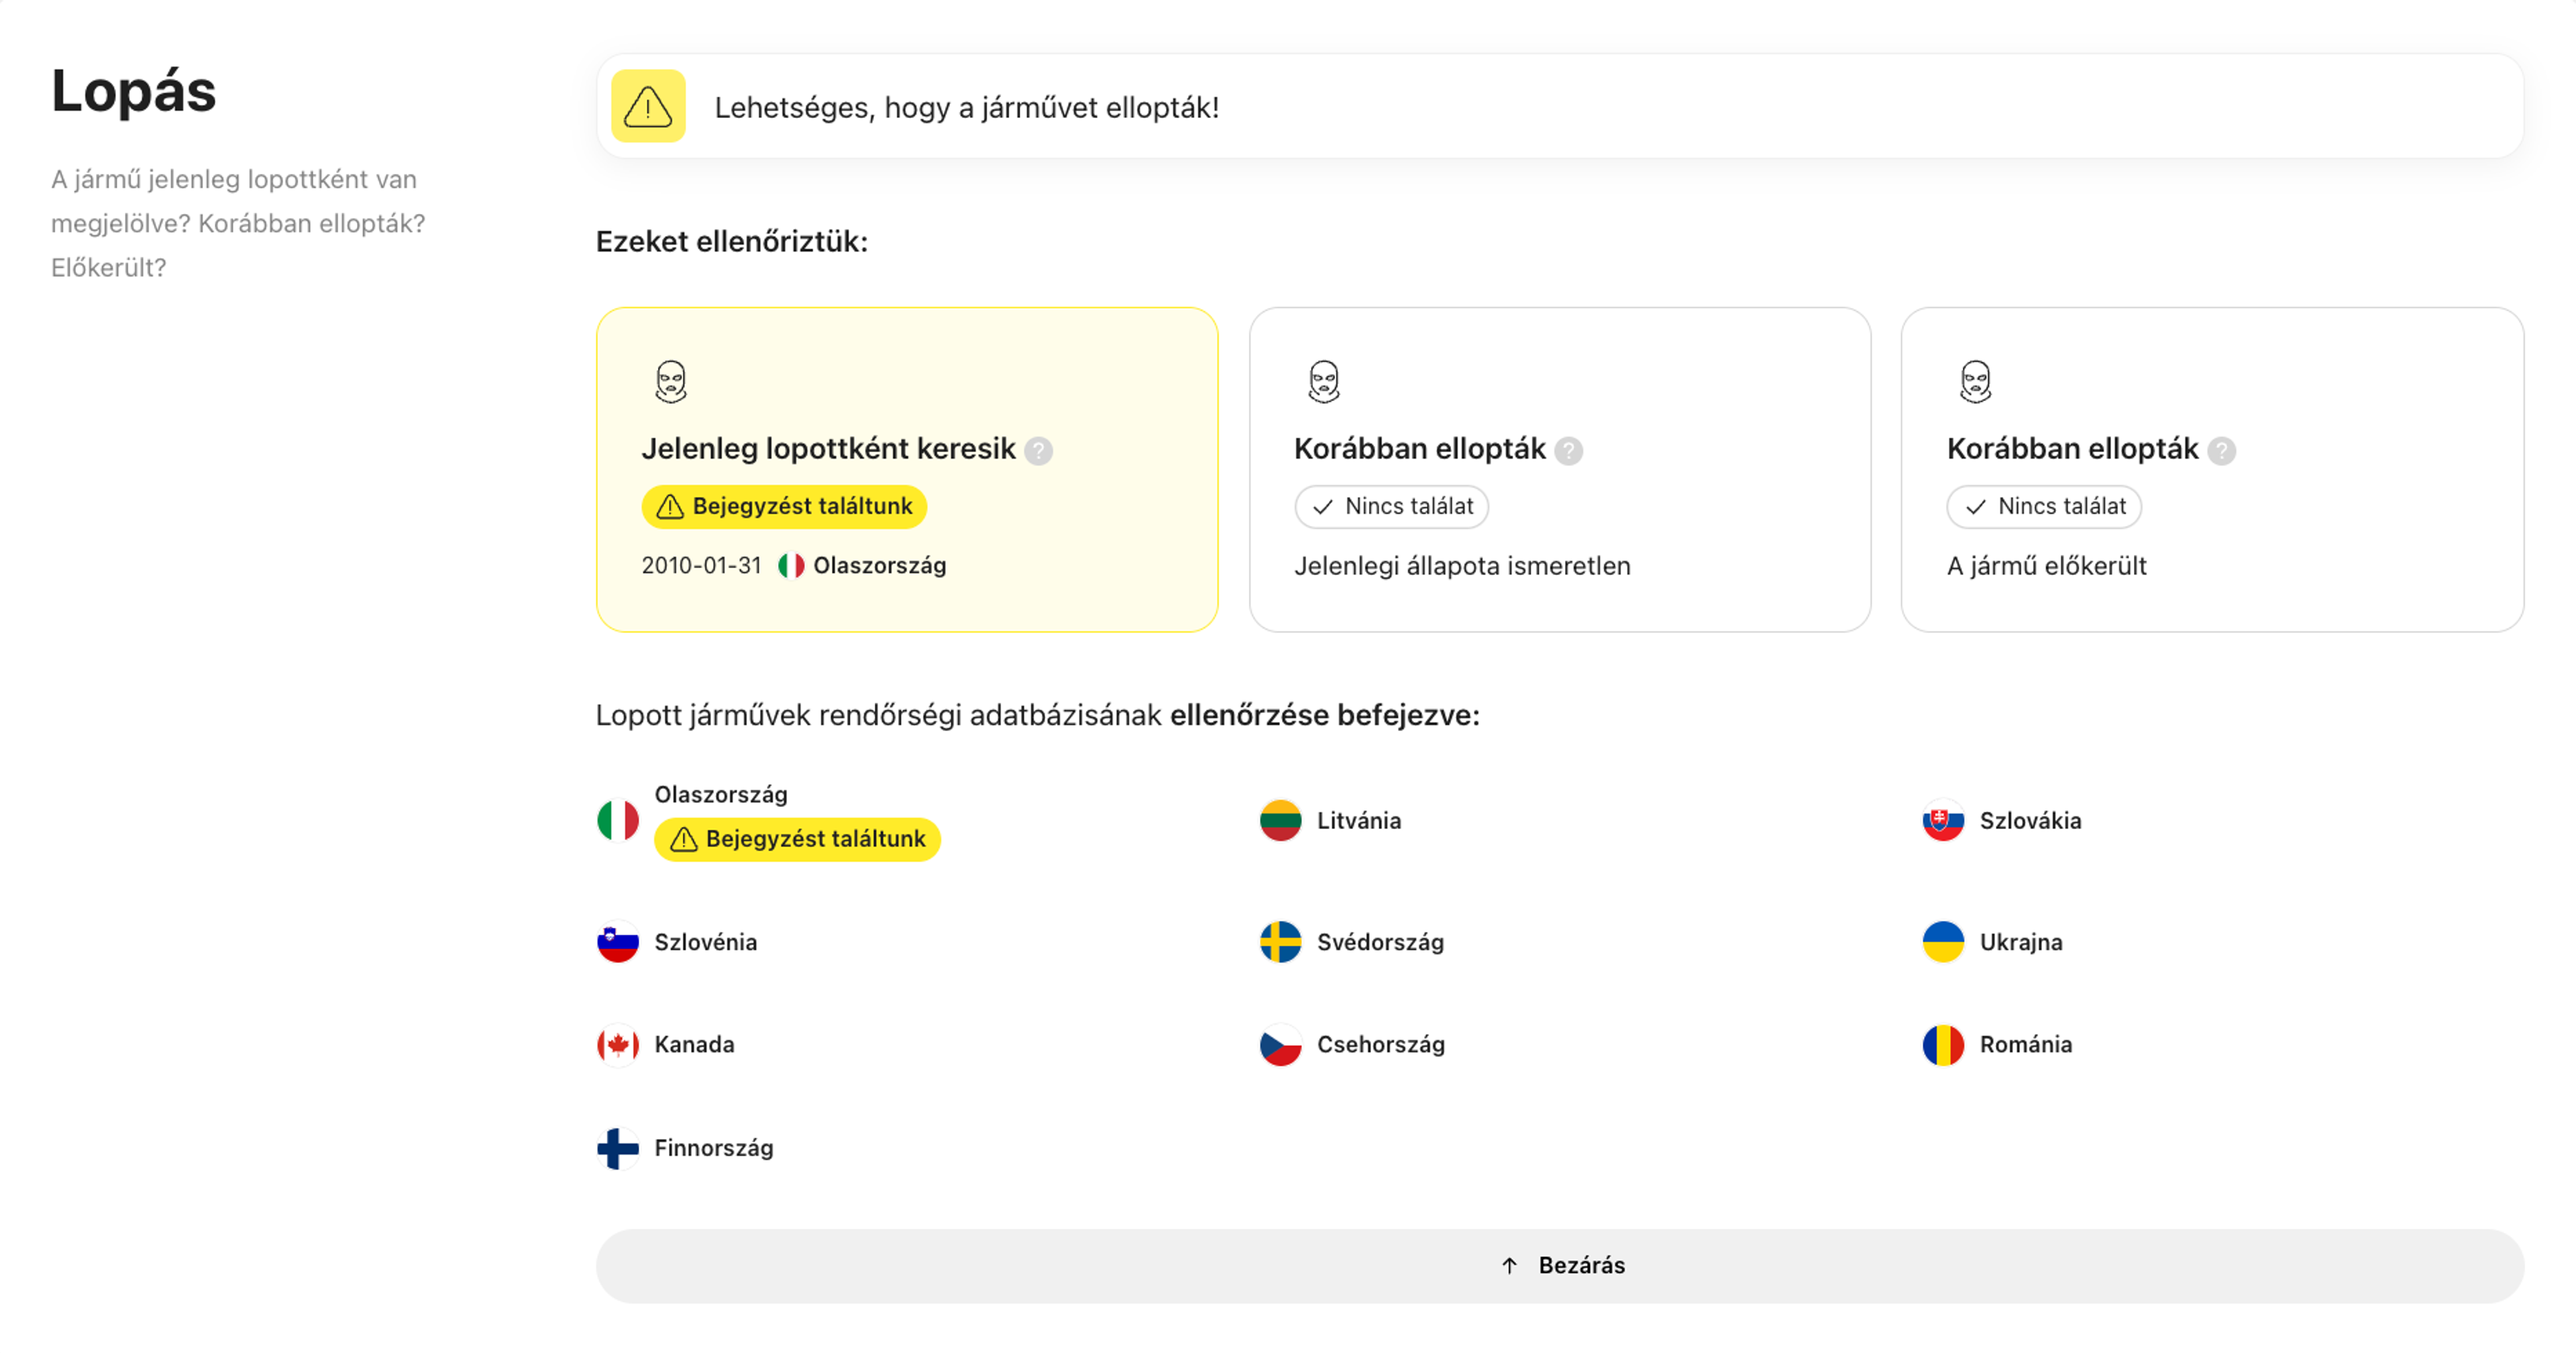Click the Finland flag icon
The width and height of the screenshot is (2576, 1353).
[x=618, y=1148]
